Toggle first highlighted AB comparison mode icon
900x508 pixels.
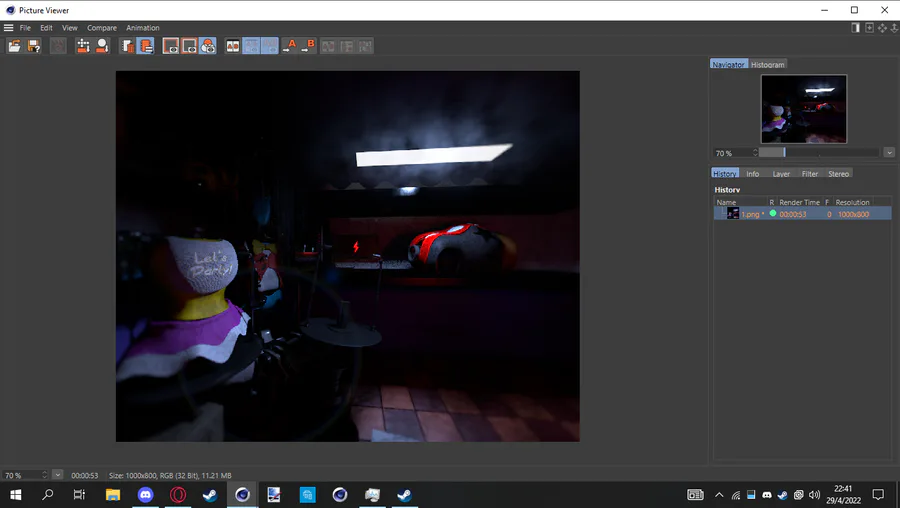[x=251, y=46]
